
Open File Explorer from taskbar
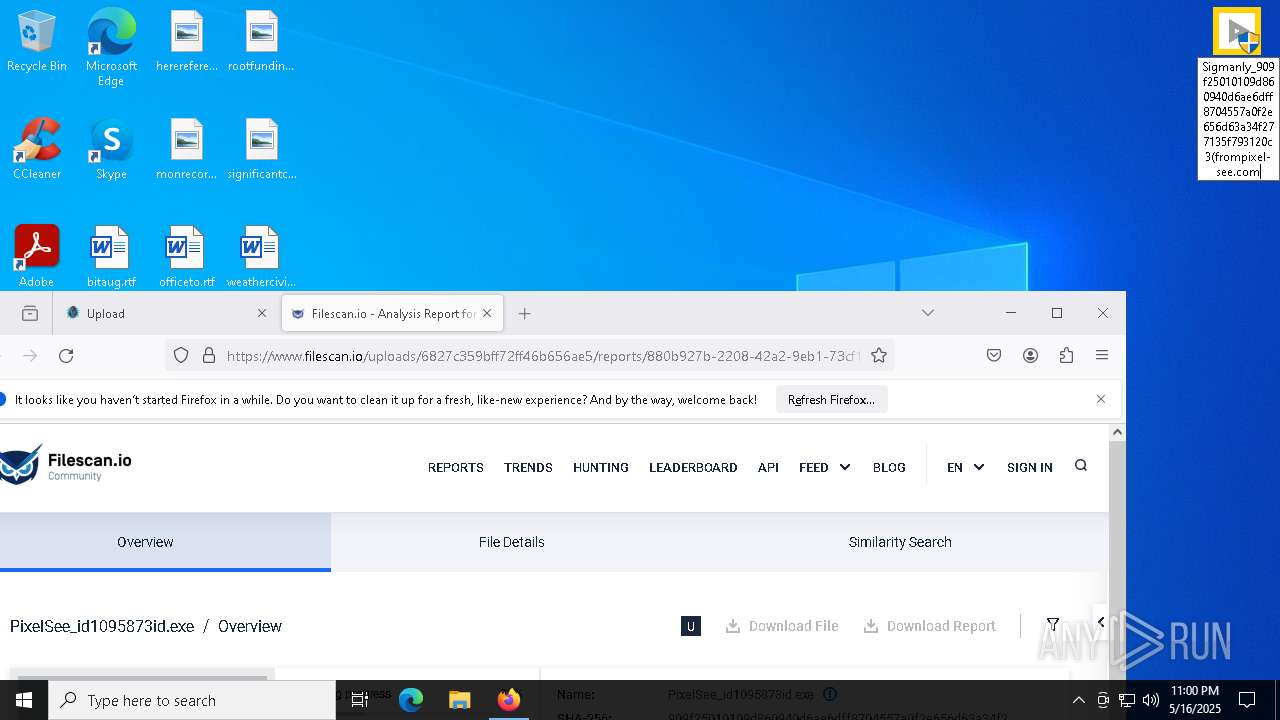pos(459,700)
